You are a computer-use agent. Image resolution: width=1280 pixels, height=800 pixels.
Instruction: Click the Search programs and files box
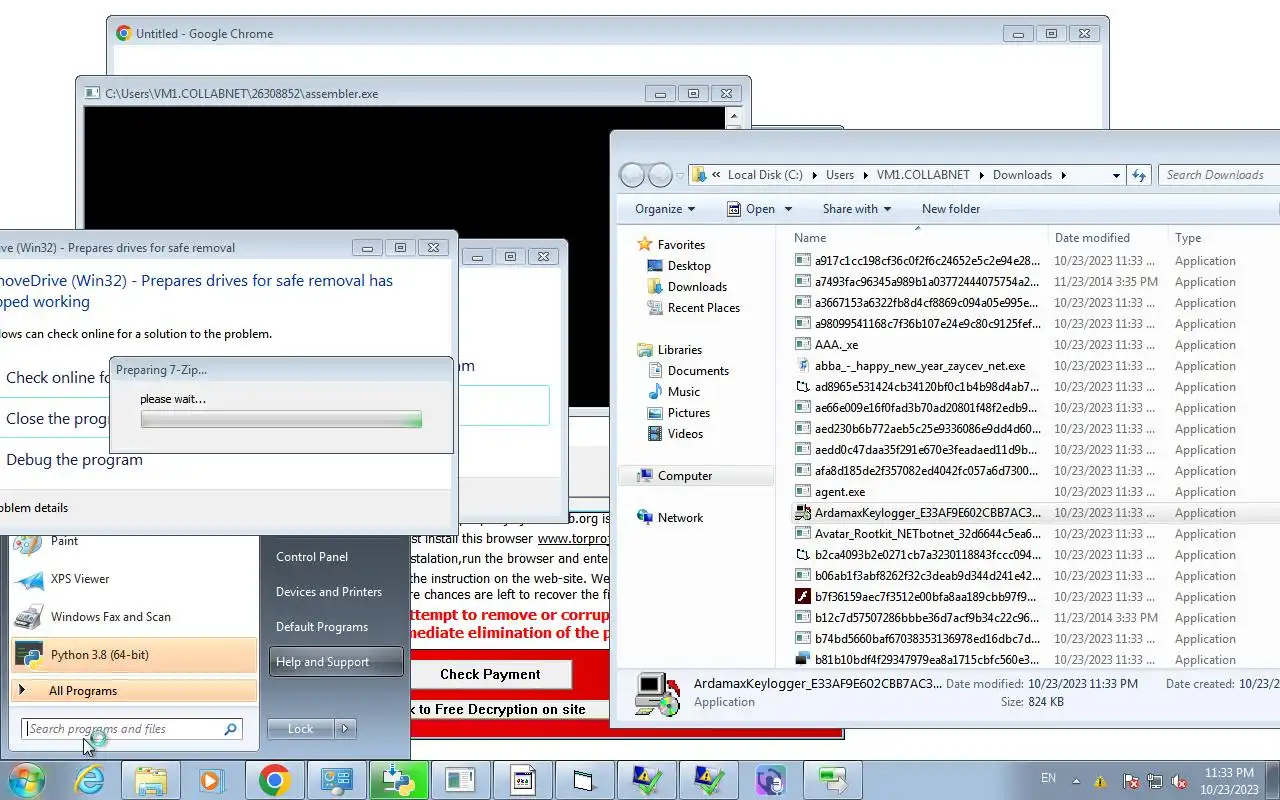coord(132,729)
